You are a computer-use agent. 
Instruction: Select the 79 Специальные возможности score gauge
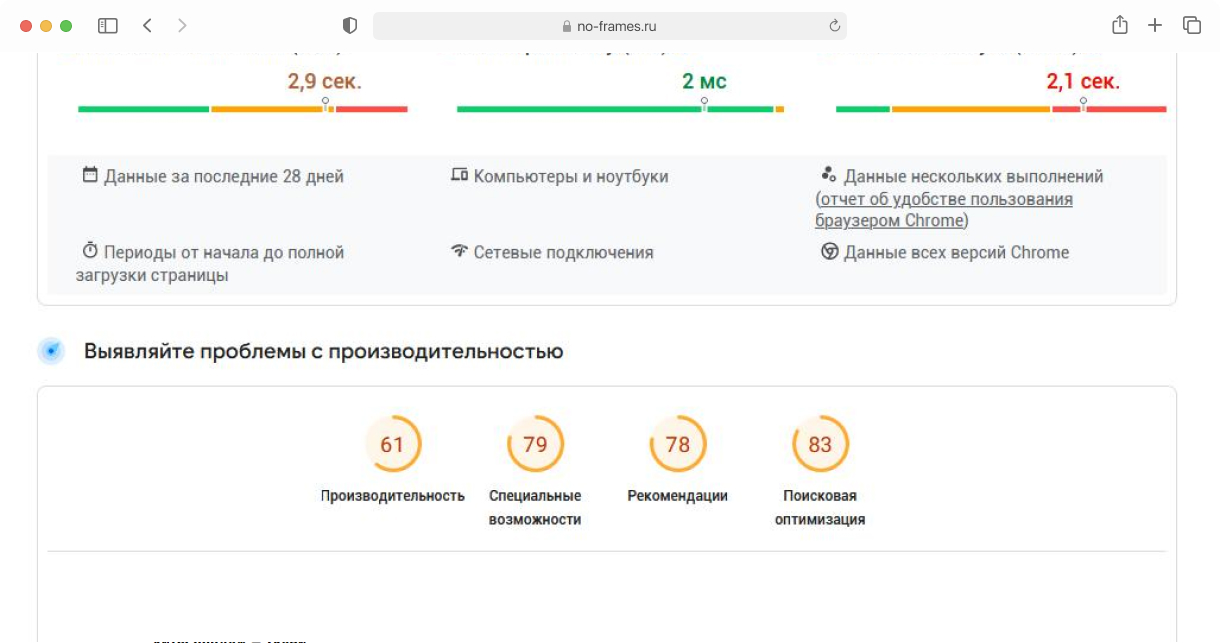point(535,444)
